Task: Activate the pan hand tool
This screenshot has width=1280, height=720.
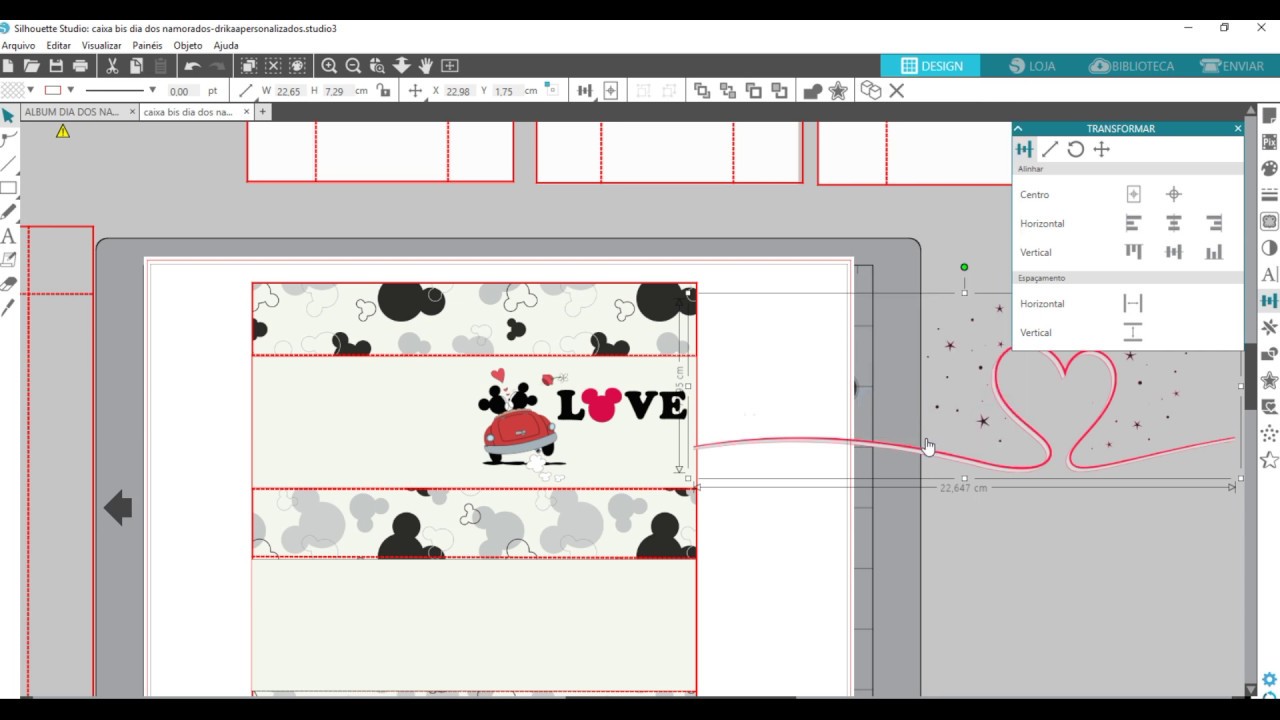Action: [425, 66]
